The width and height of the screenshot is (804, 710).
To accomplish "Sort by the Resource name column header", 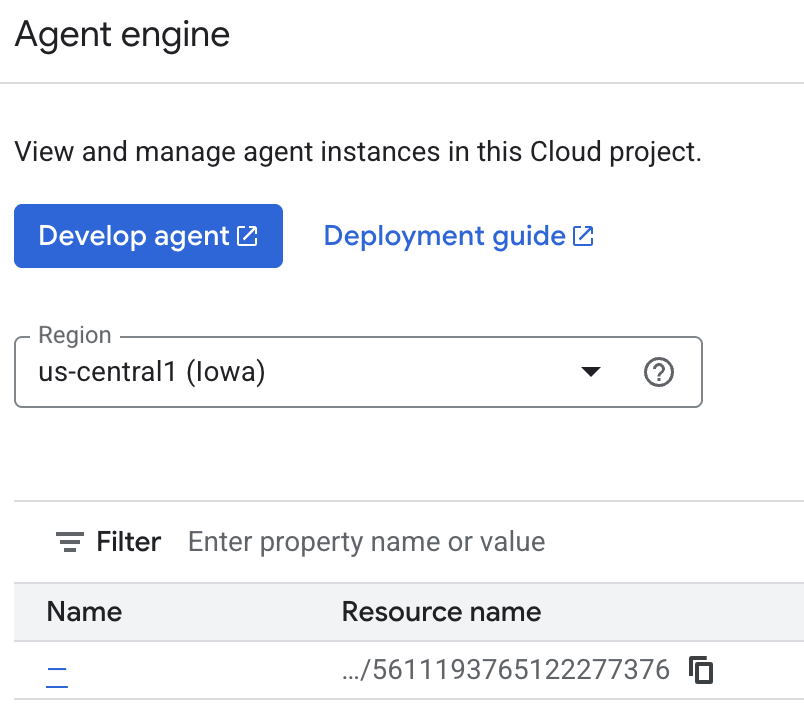I will tap(441, 612).
